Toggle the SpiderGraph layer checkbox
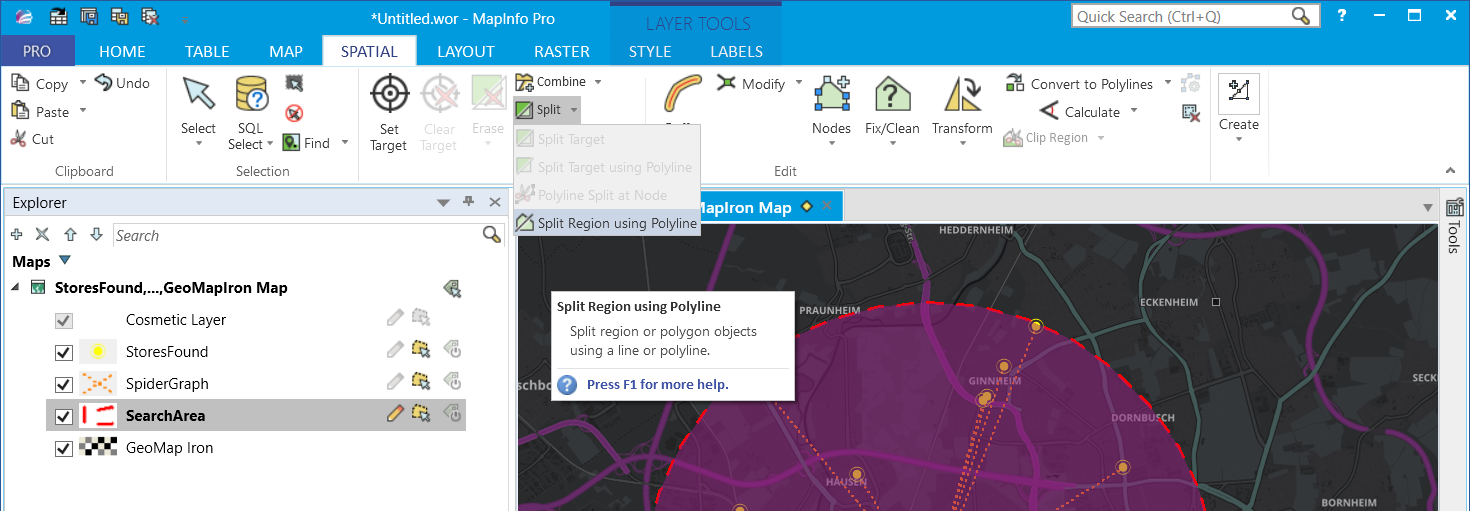 [64, 384]
